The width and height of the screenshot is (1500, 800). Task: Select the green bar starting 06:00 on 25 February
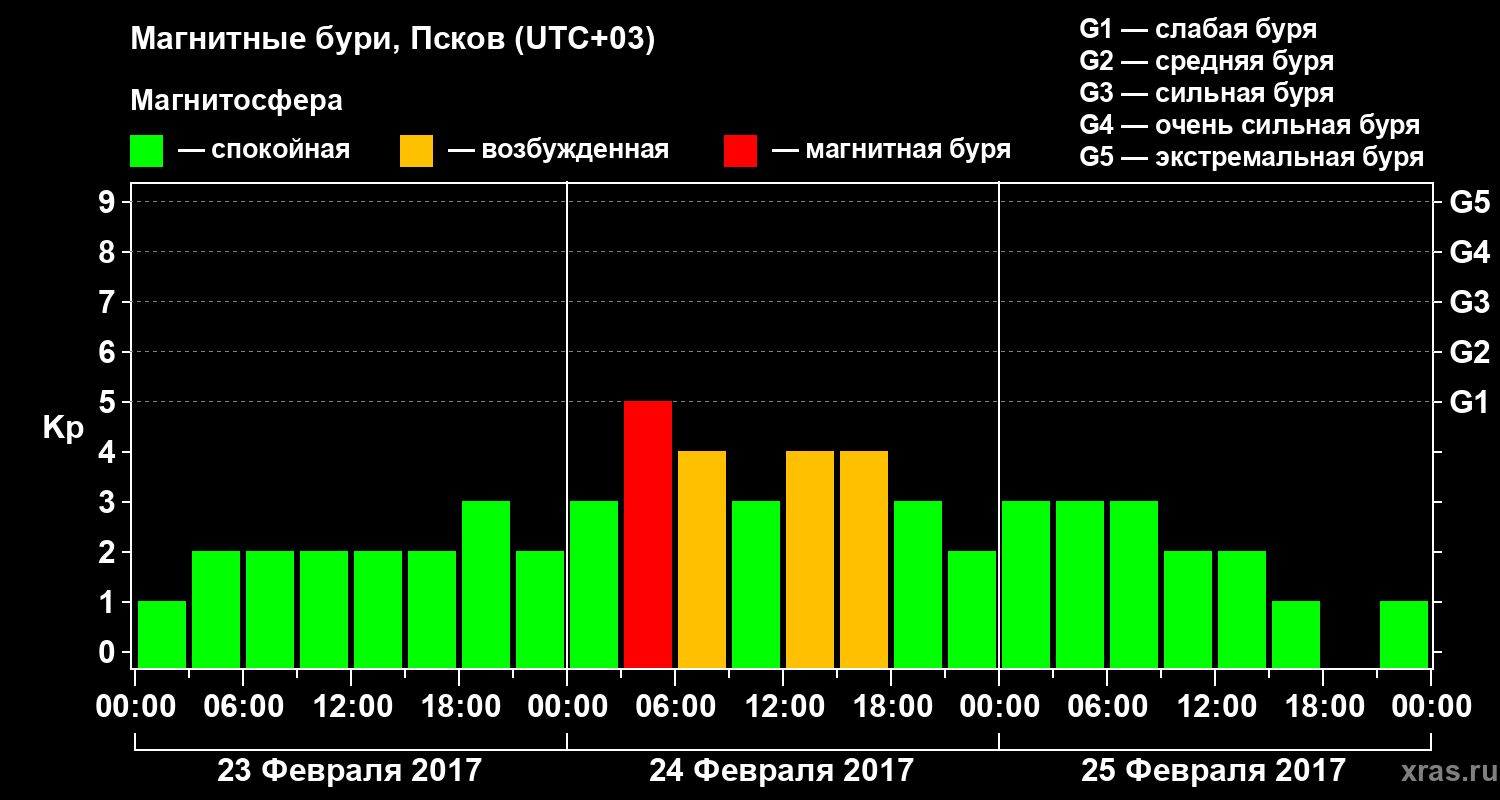pos(1134,584)
